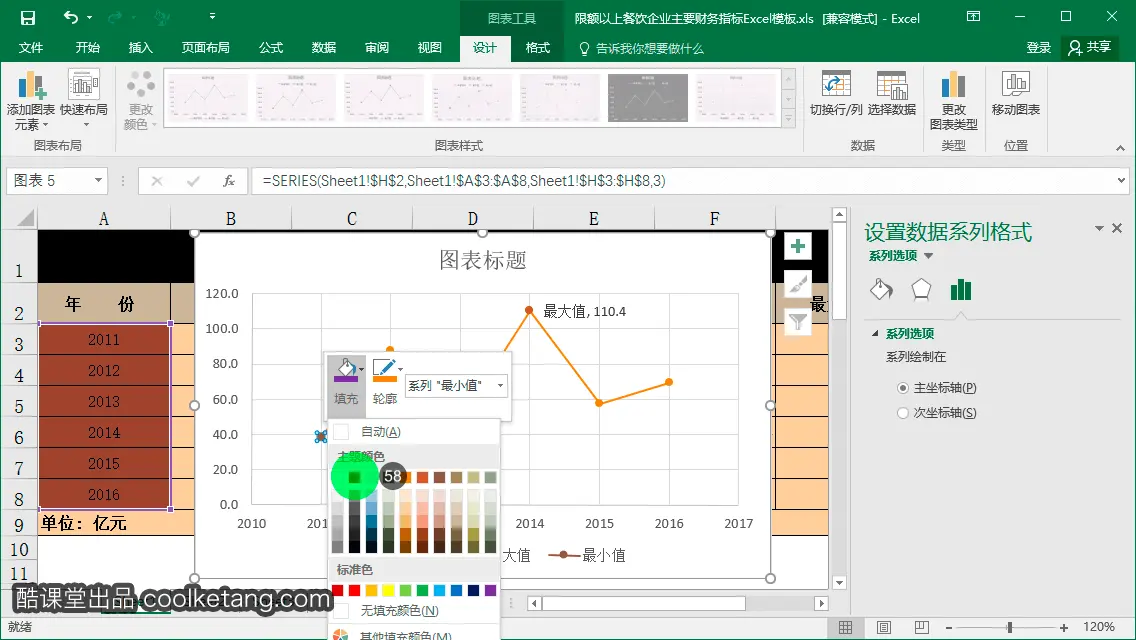This screenshot has width=1136, height=640.
Task: Switch to Page Layout view icon
Action: pyautogui.click(x=884, y=628)
